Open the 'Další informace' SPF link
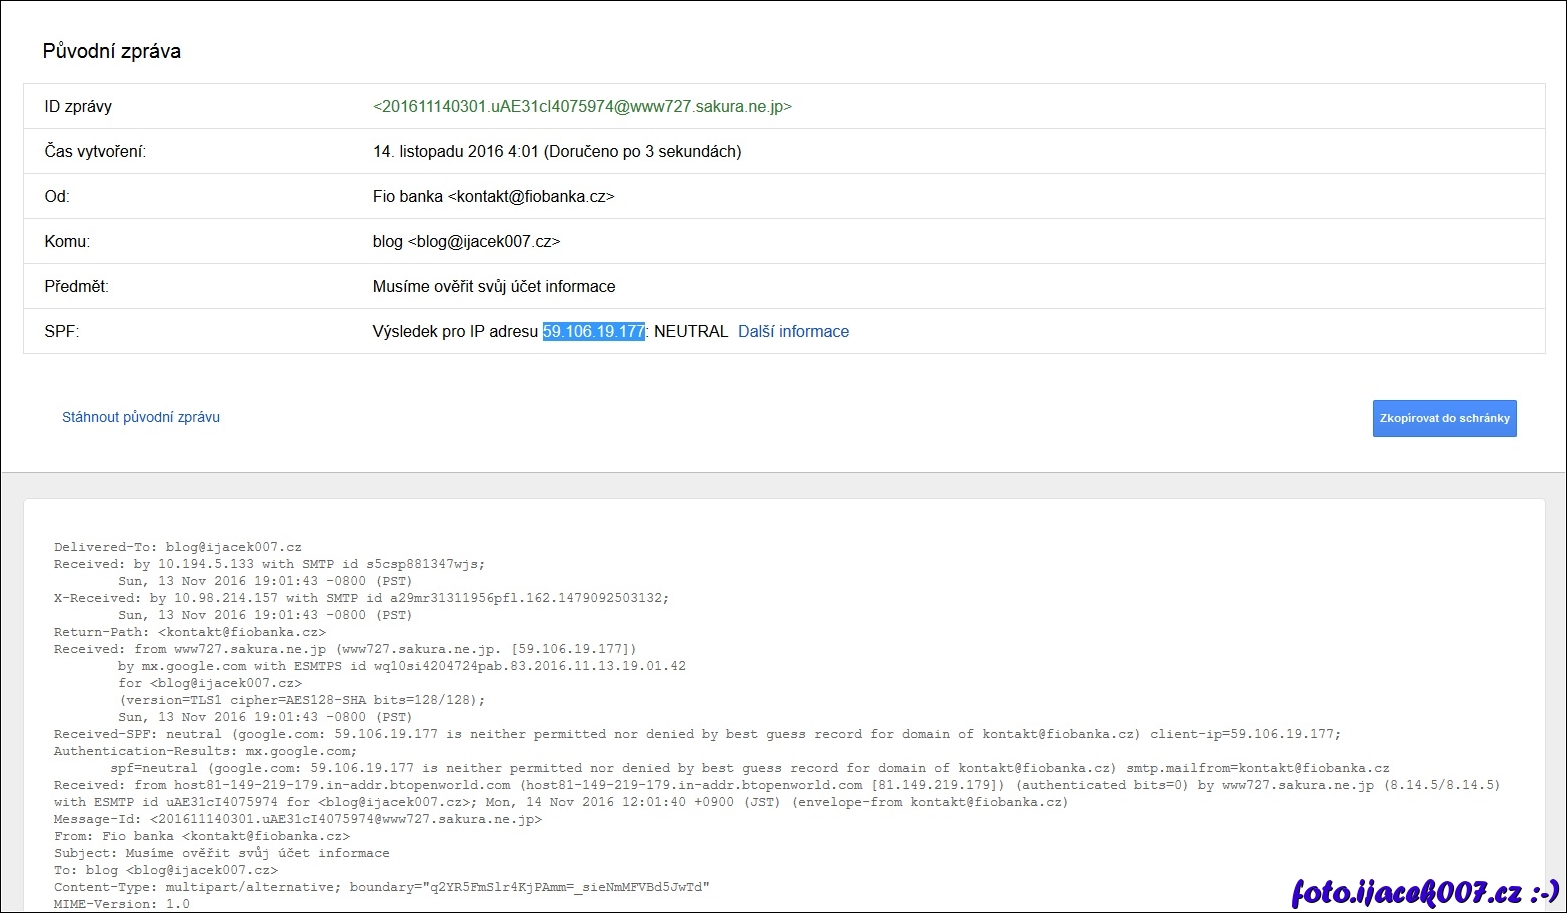The height and width of the screenshot is (913, 1567). pos(793,331)
